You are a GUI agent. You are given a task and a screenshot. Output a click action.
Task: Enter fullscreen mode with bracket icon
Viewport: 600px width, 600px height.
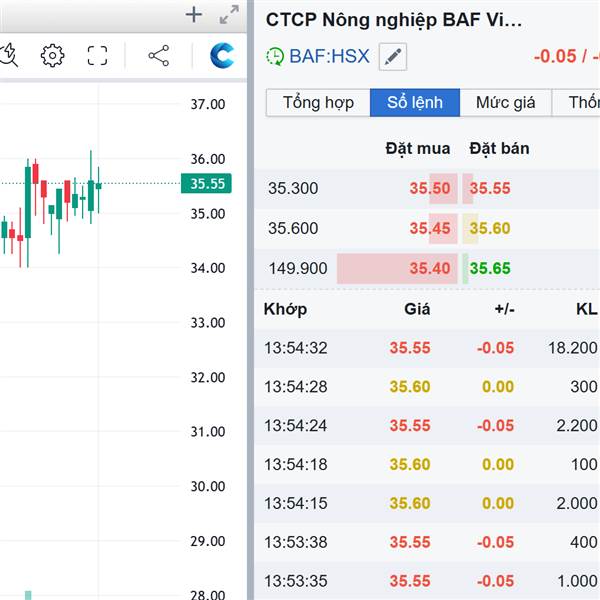coord(97,56)
